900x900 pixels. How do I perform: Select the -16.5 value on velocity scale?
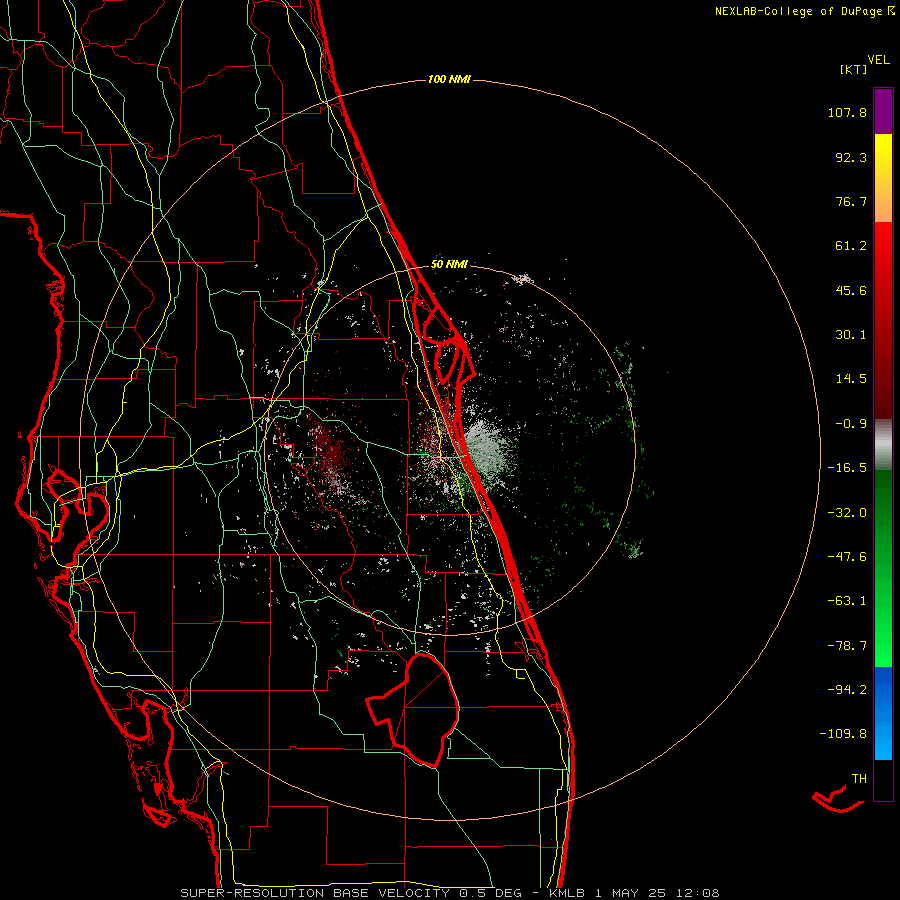pyautogui.click(x=847, y=468)
